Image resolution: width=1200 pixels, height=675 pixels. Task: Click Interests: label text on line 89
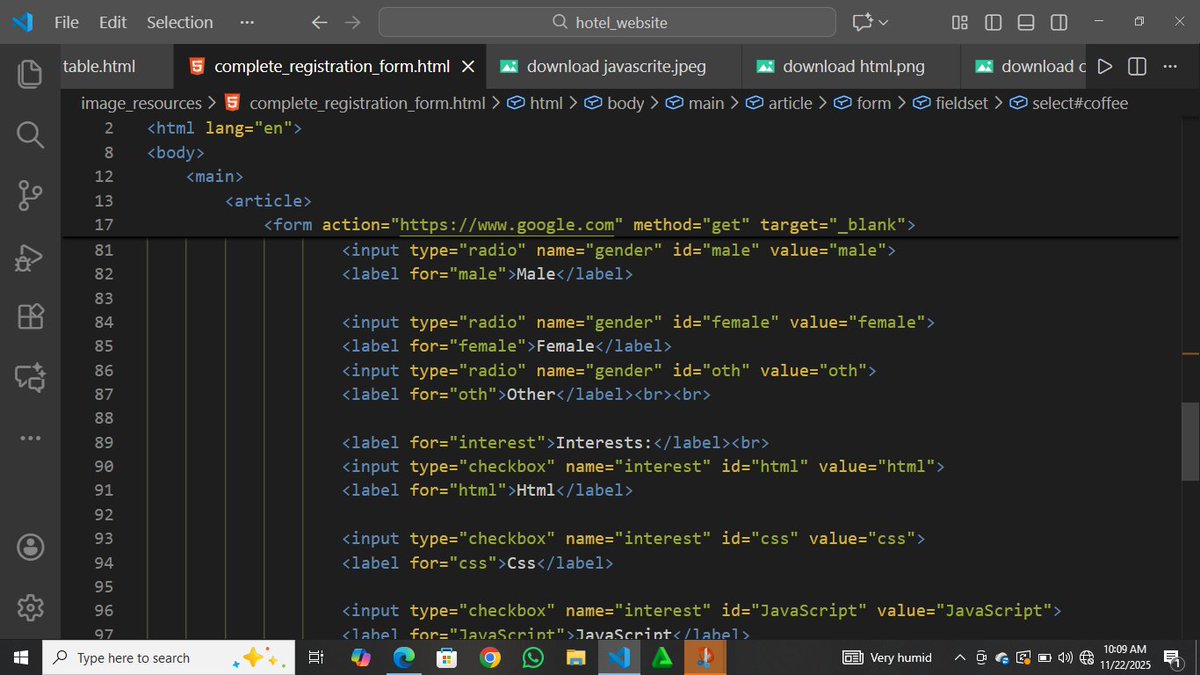coord(603,442)
